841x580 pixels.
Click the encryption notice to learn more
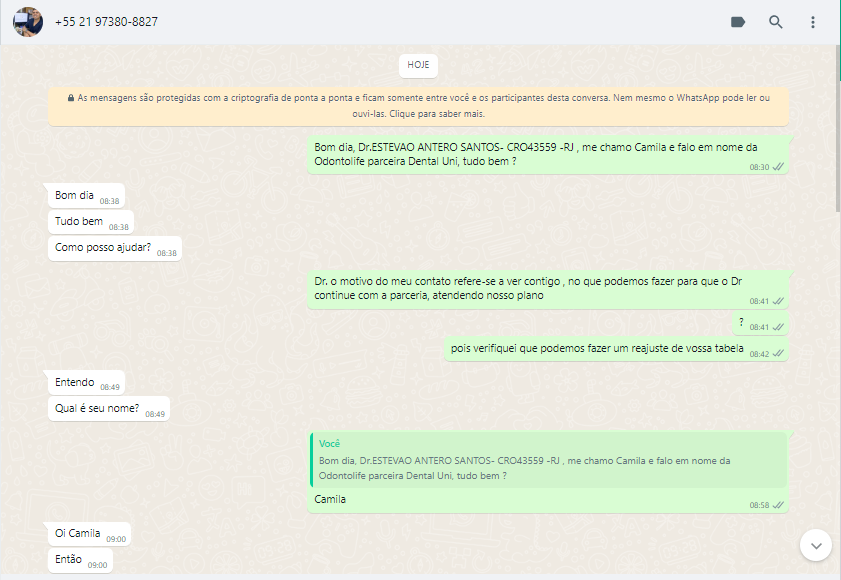coord(418,106)
